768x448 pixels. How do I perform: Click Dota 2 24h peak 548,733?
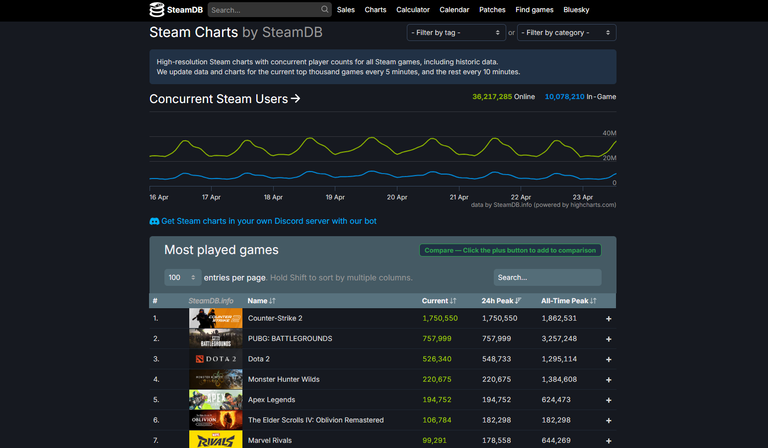pyautogui.click(x=496, y=359)
